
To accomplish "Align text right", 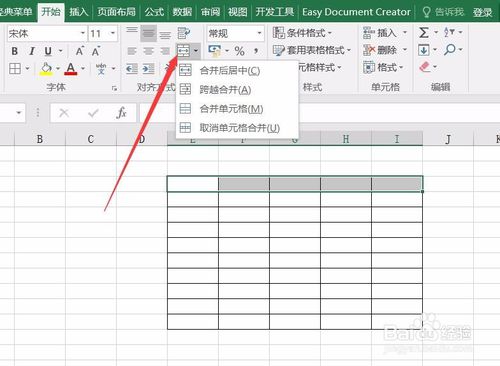I will [165, 51].
